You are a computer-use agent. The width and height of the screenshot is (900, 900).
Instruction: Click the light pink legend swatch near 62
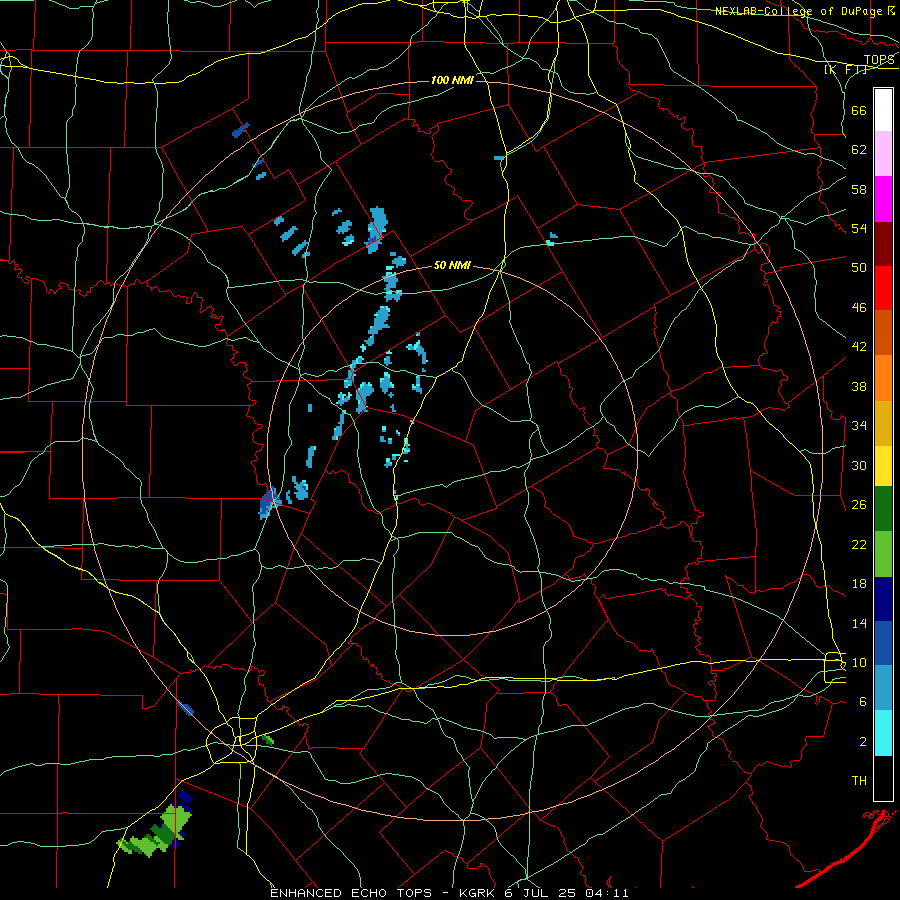(883, 153)
